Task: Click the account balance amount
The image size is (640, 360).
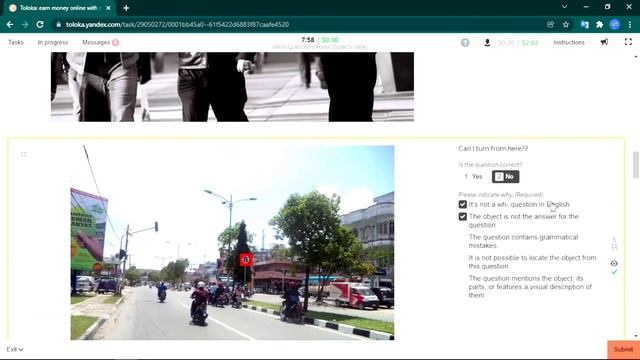Action: point(518,42)
